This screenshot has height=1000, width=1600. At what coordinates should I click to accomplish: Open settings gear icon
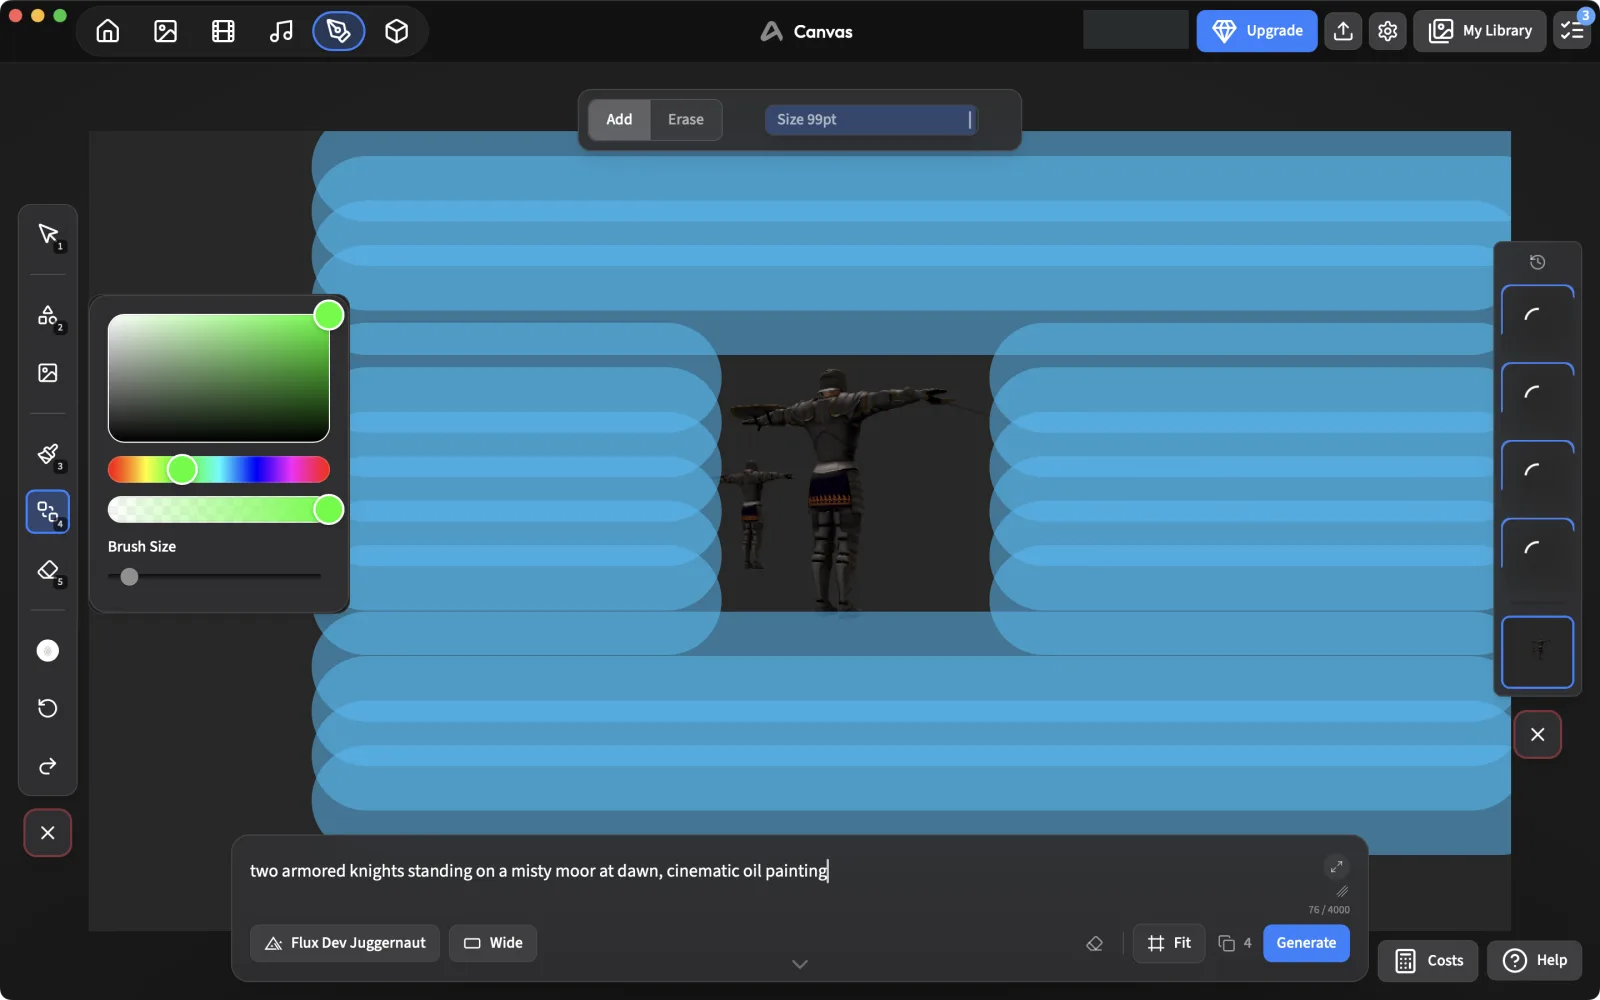(x=1388, y=31)
